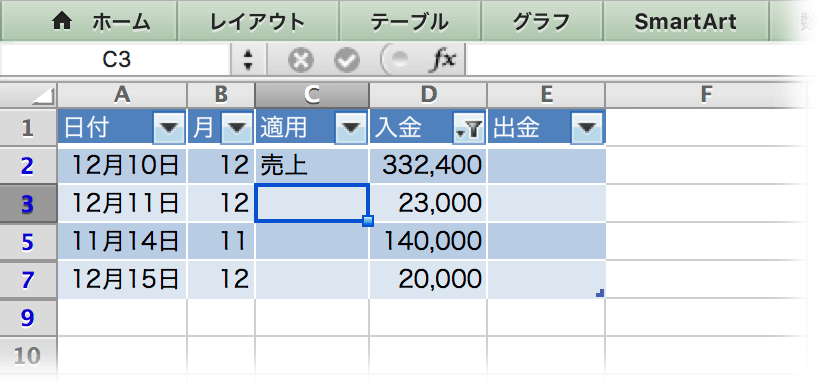823x391 pixels.
Task: Select column E header
Action: pyautogui.click(x=546, y=95)
